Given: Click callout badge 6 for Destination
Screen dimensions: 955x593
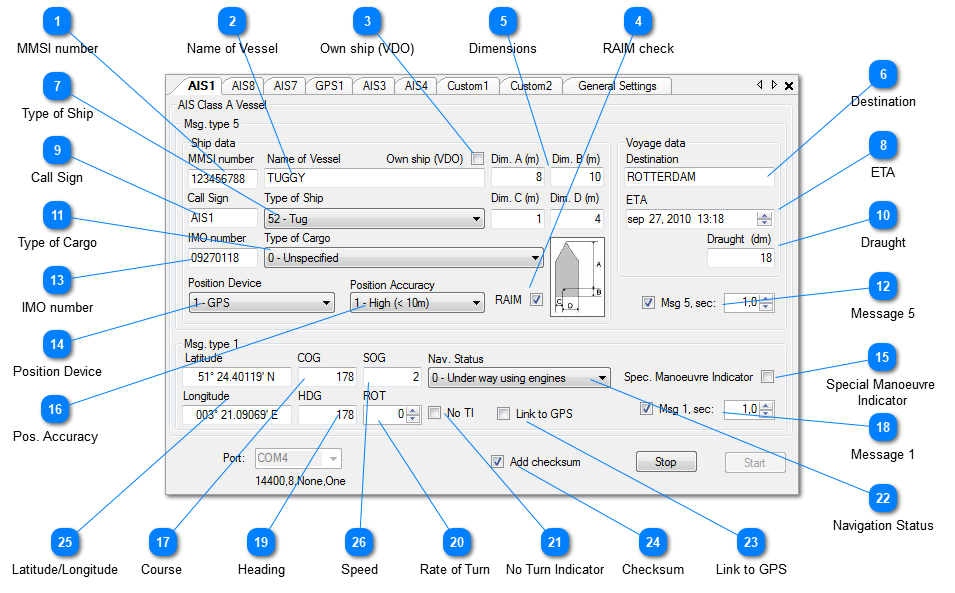Looking at the screenshot, I should [883, 74].
